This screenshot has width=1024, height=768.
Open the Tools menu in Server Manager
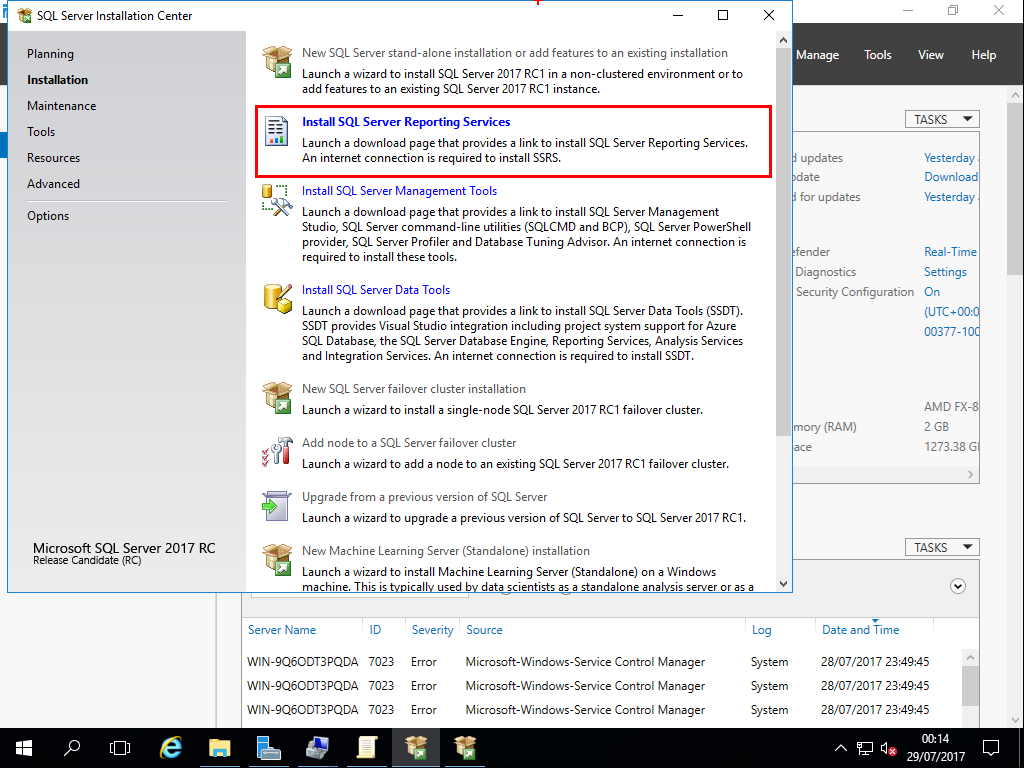click(x=877, y=55)
